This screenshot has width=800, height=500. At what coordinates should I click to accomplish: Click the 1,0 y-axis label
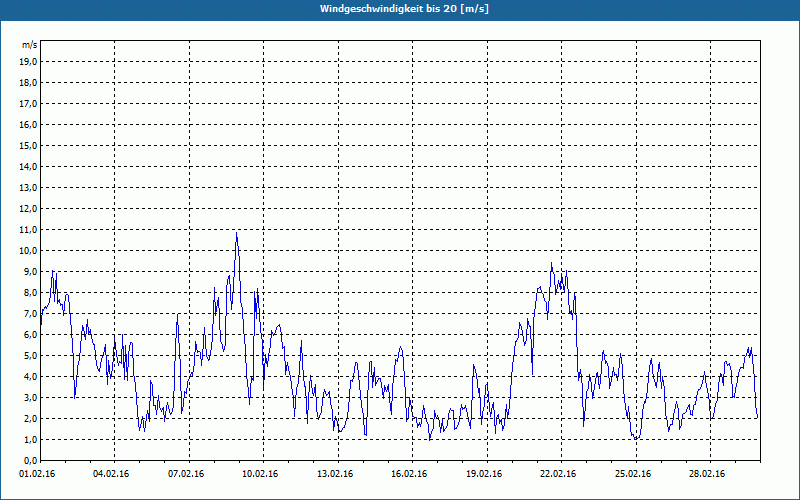(30, 439)
